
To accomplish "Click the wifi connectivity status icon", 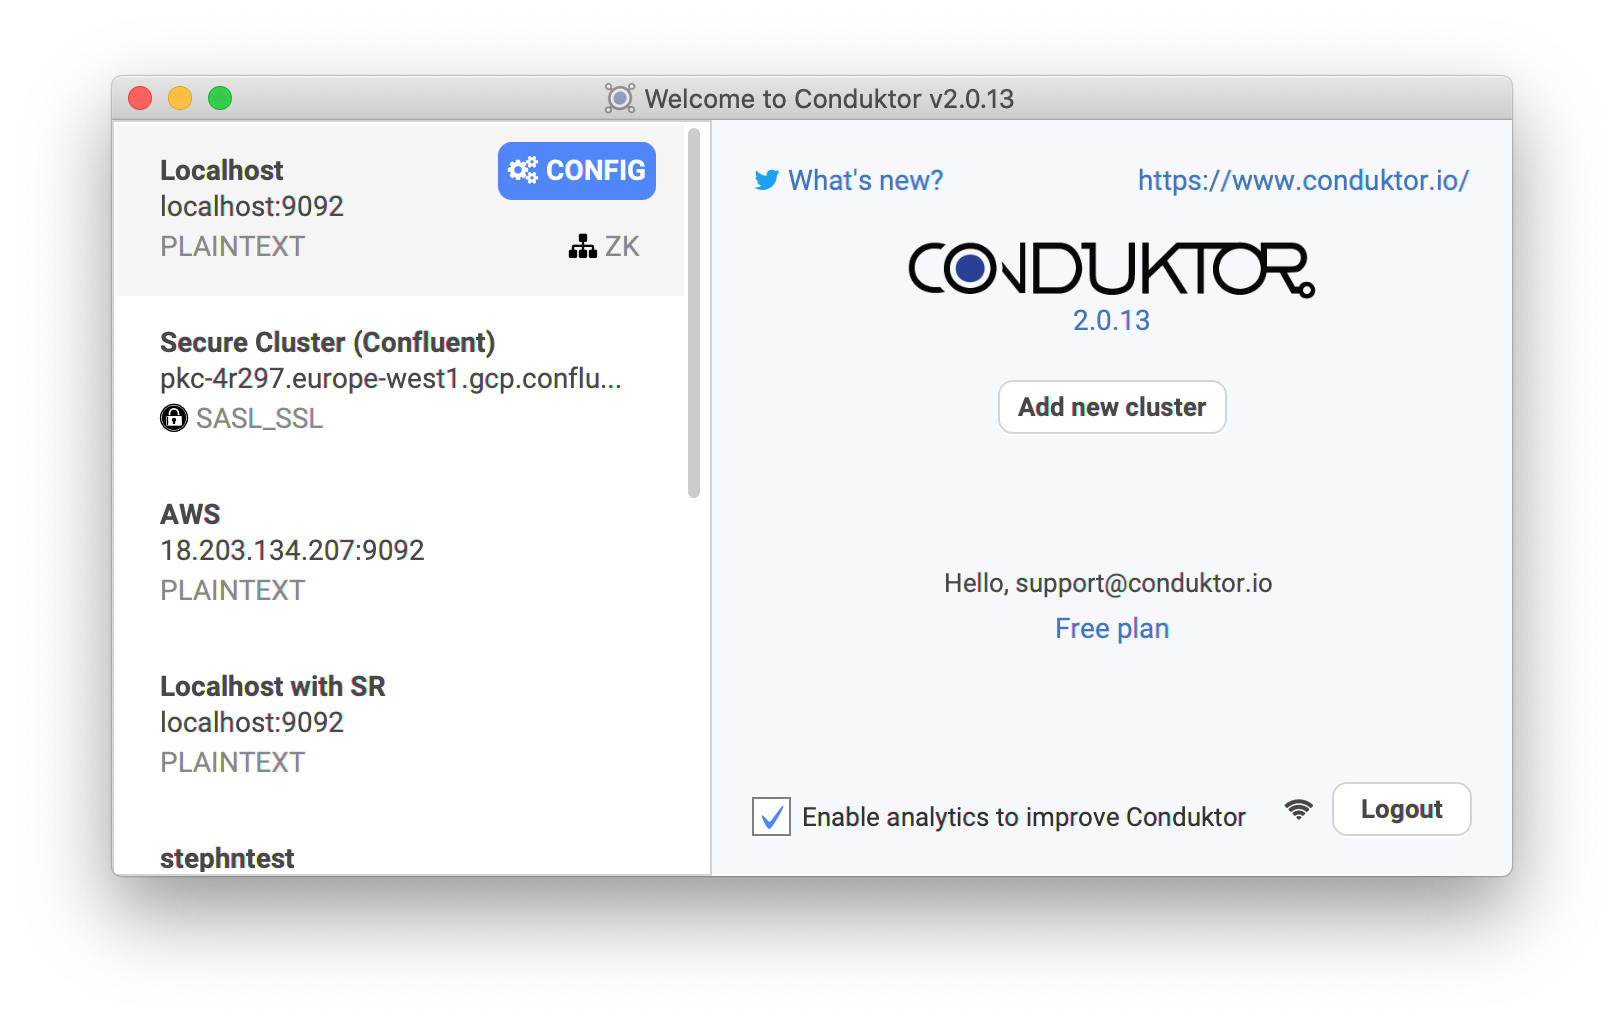I will (x=1298, y=809).
